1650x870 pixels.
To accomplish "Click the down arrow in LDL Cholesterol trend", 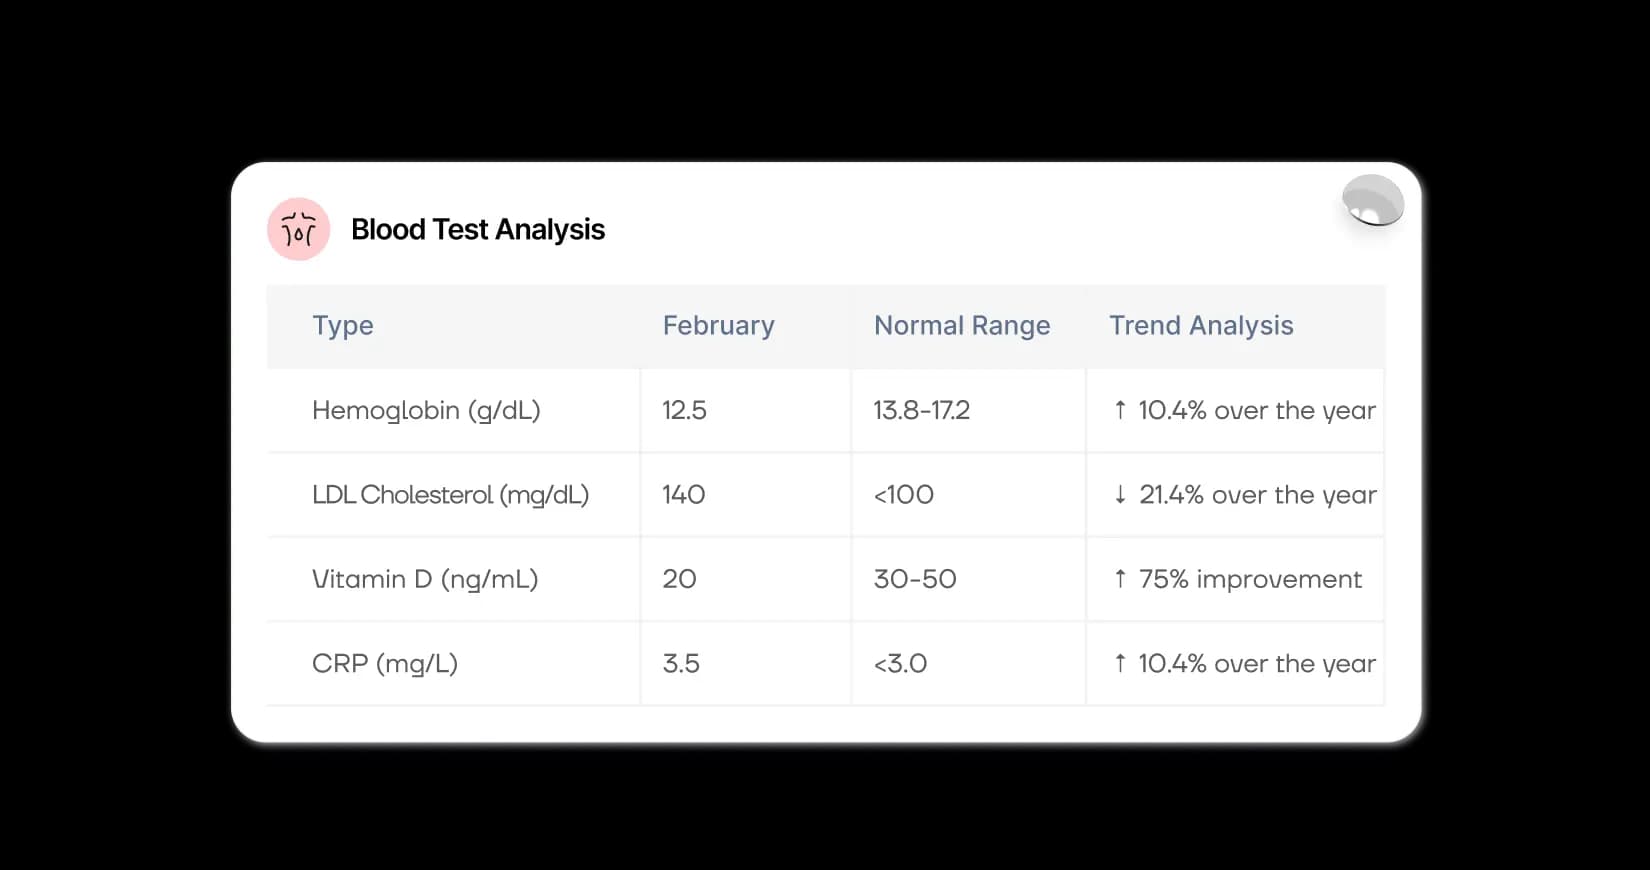I will [1120, 495].
